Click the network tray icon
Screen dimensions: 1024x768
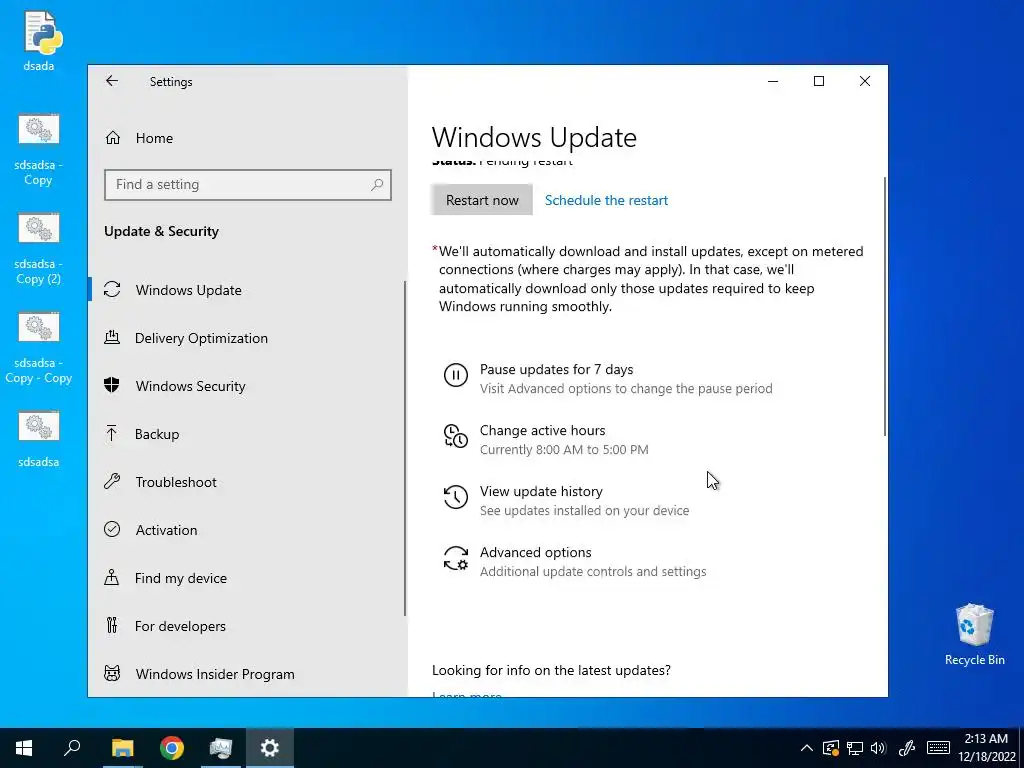(x=855, y=748)
